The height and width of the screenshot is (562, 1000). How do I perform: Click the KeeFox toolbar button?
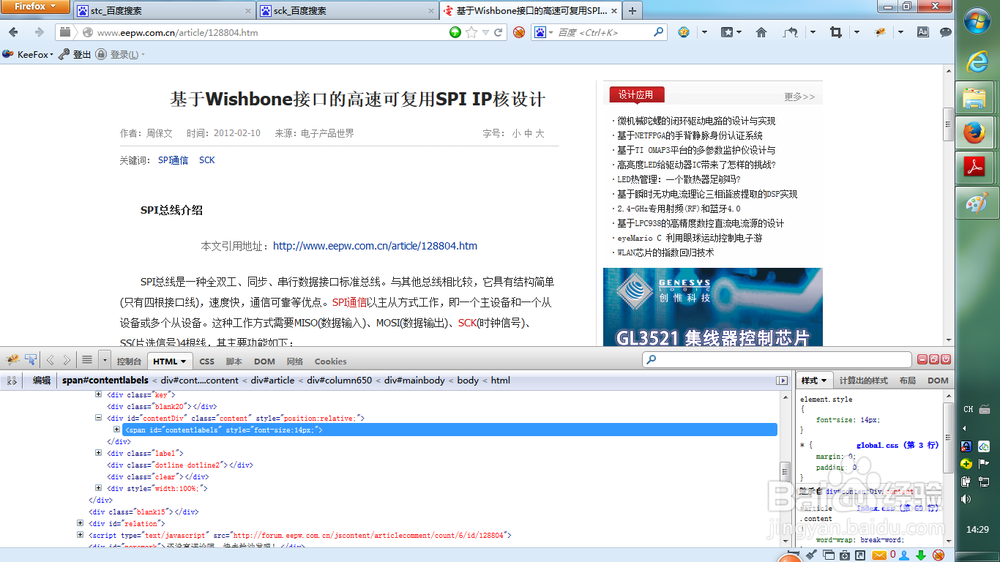click(x=28, y=54)
